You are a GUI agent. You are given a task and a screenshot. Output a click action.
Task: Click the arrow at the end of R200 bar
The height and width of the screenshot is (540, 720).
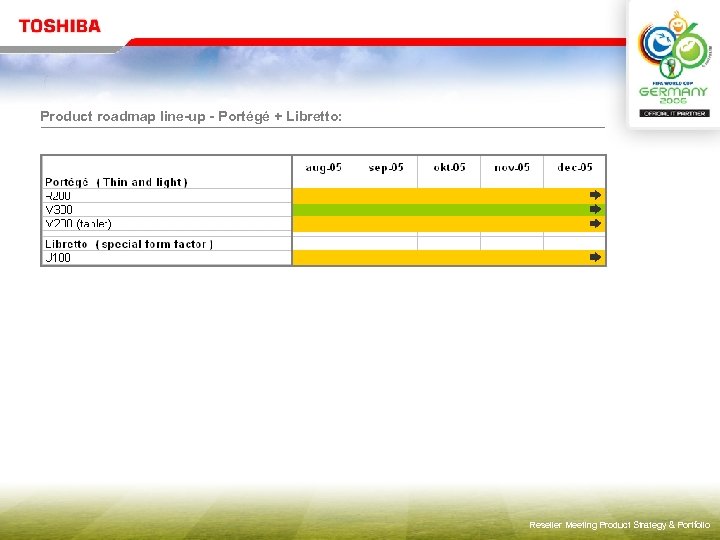pyautogui.click(x=596, y=195)
